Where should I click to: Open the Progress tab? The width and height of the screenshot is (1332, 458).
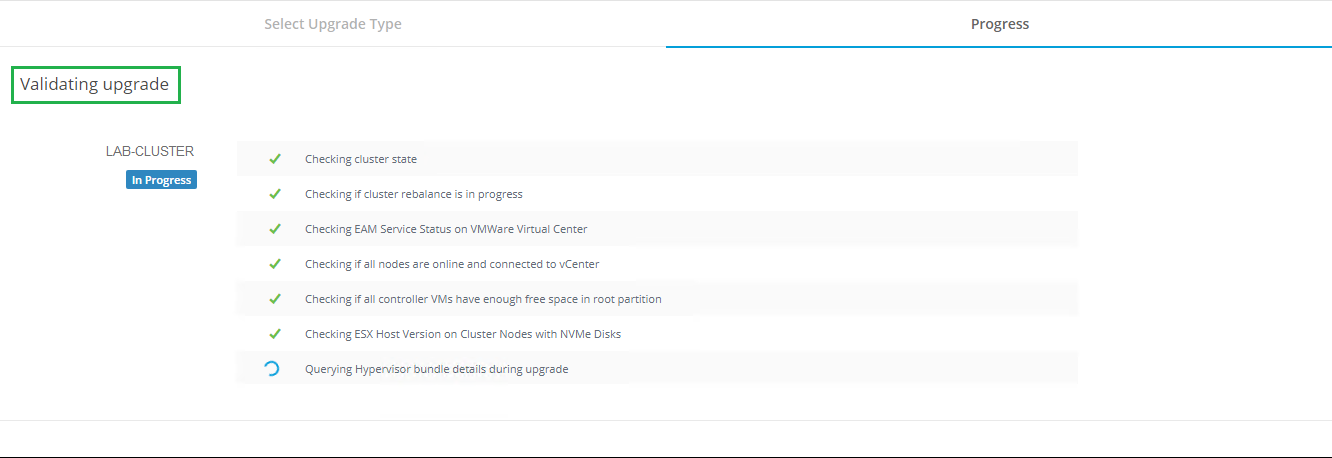pos(999,24)
